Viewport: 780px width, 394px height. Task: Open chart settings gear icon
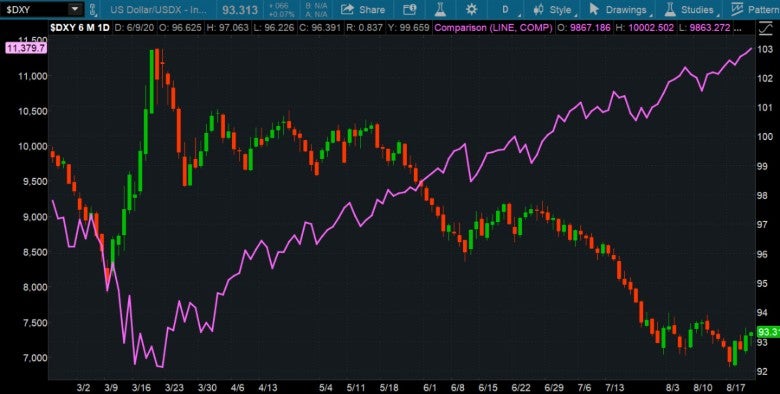tap(472, 9)
